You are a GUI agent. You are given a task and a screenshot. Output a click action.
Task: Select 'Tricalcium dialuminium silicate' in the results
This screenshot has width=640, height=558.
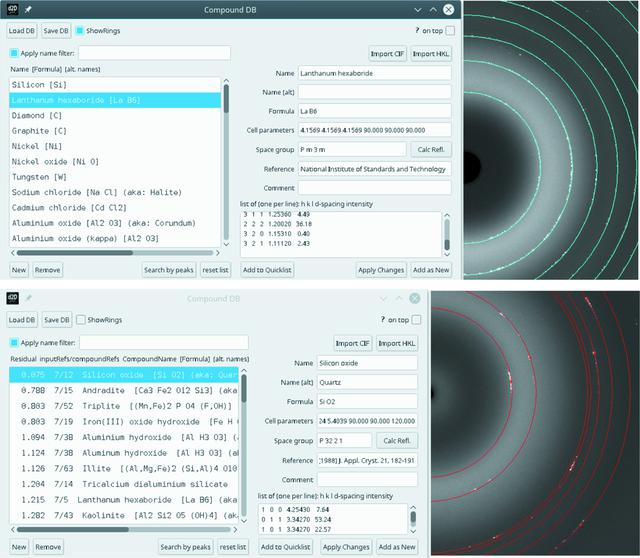click(124, 484)
